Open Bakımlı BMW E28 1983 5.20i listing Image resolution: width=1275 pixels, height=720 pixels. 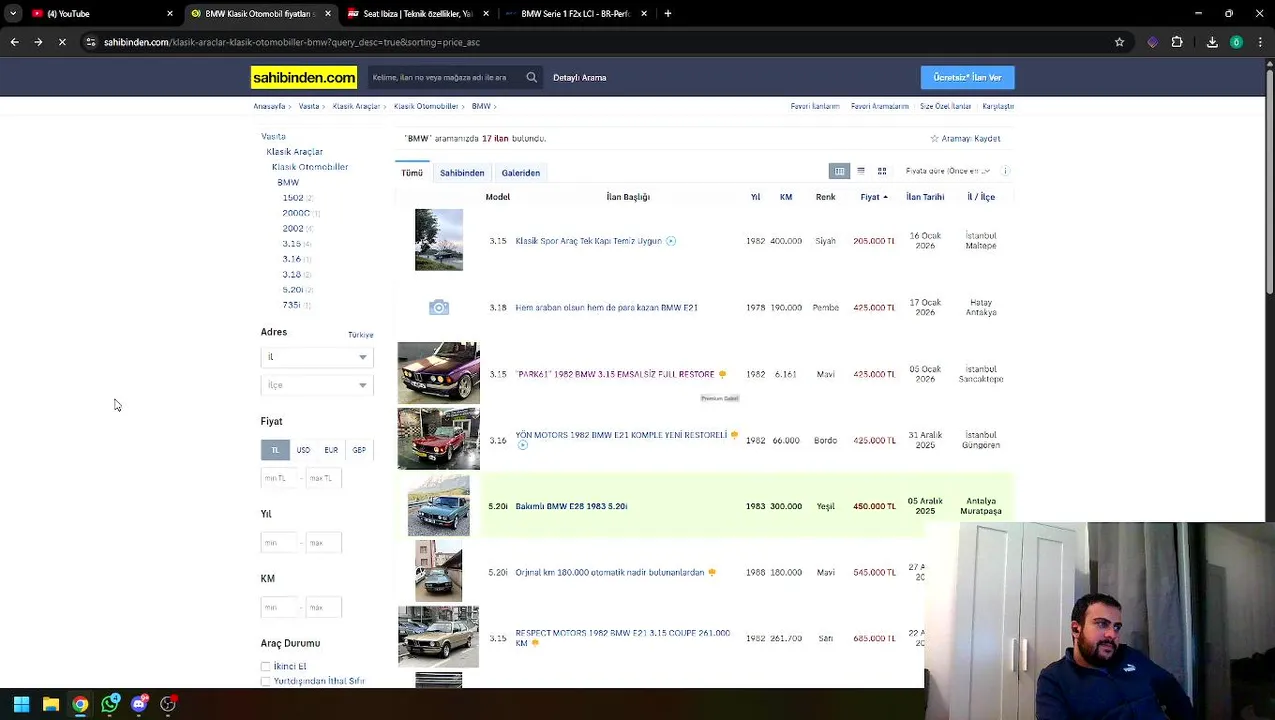[571, 506]
